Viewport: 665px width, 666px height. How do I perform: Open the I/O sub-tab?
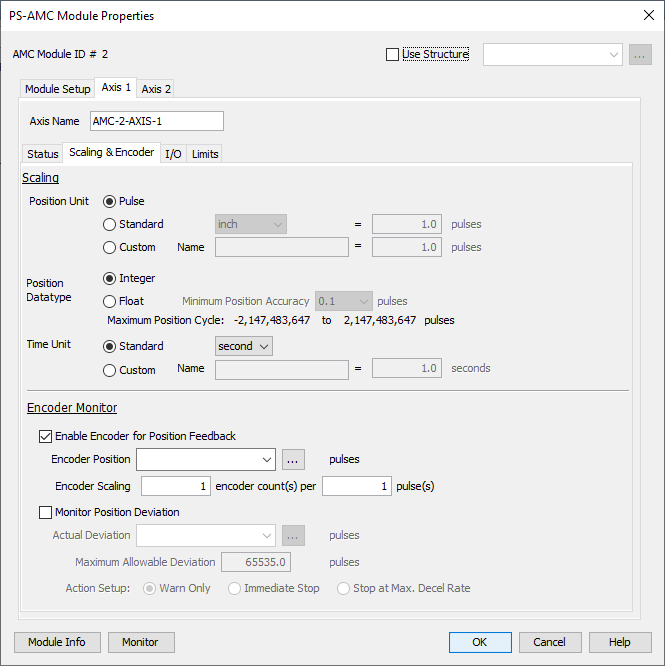(x=173, y=154)
